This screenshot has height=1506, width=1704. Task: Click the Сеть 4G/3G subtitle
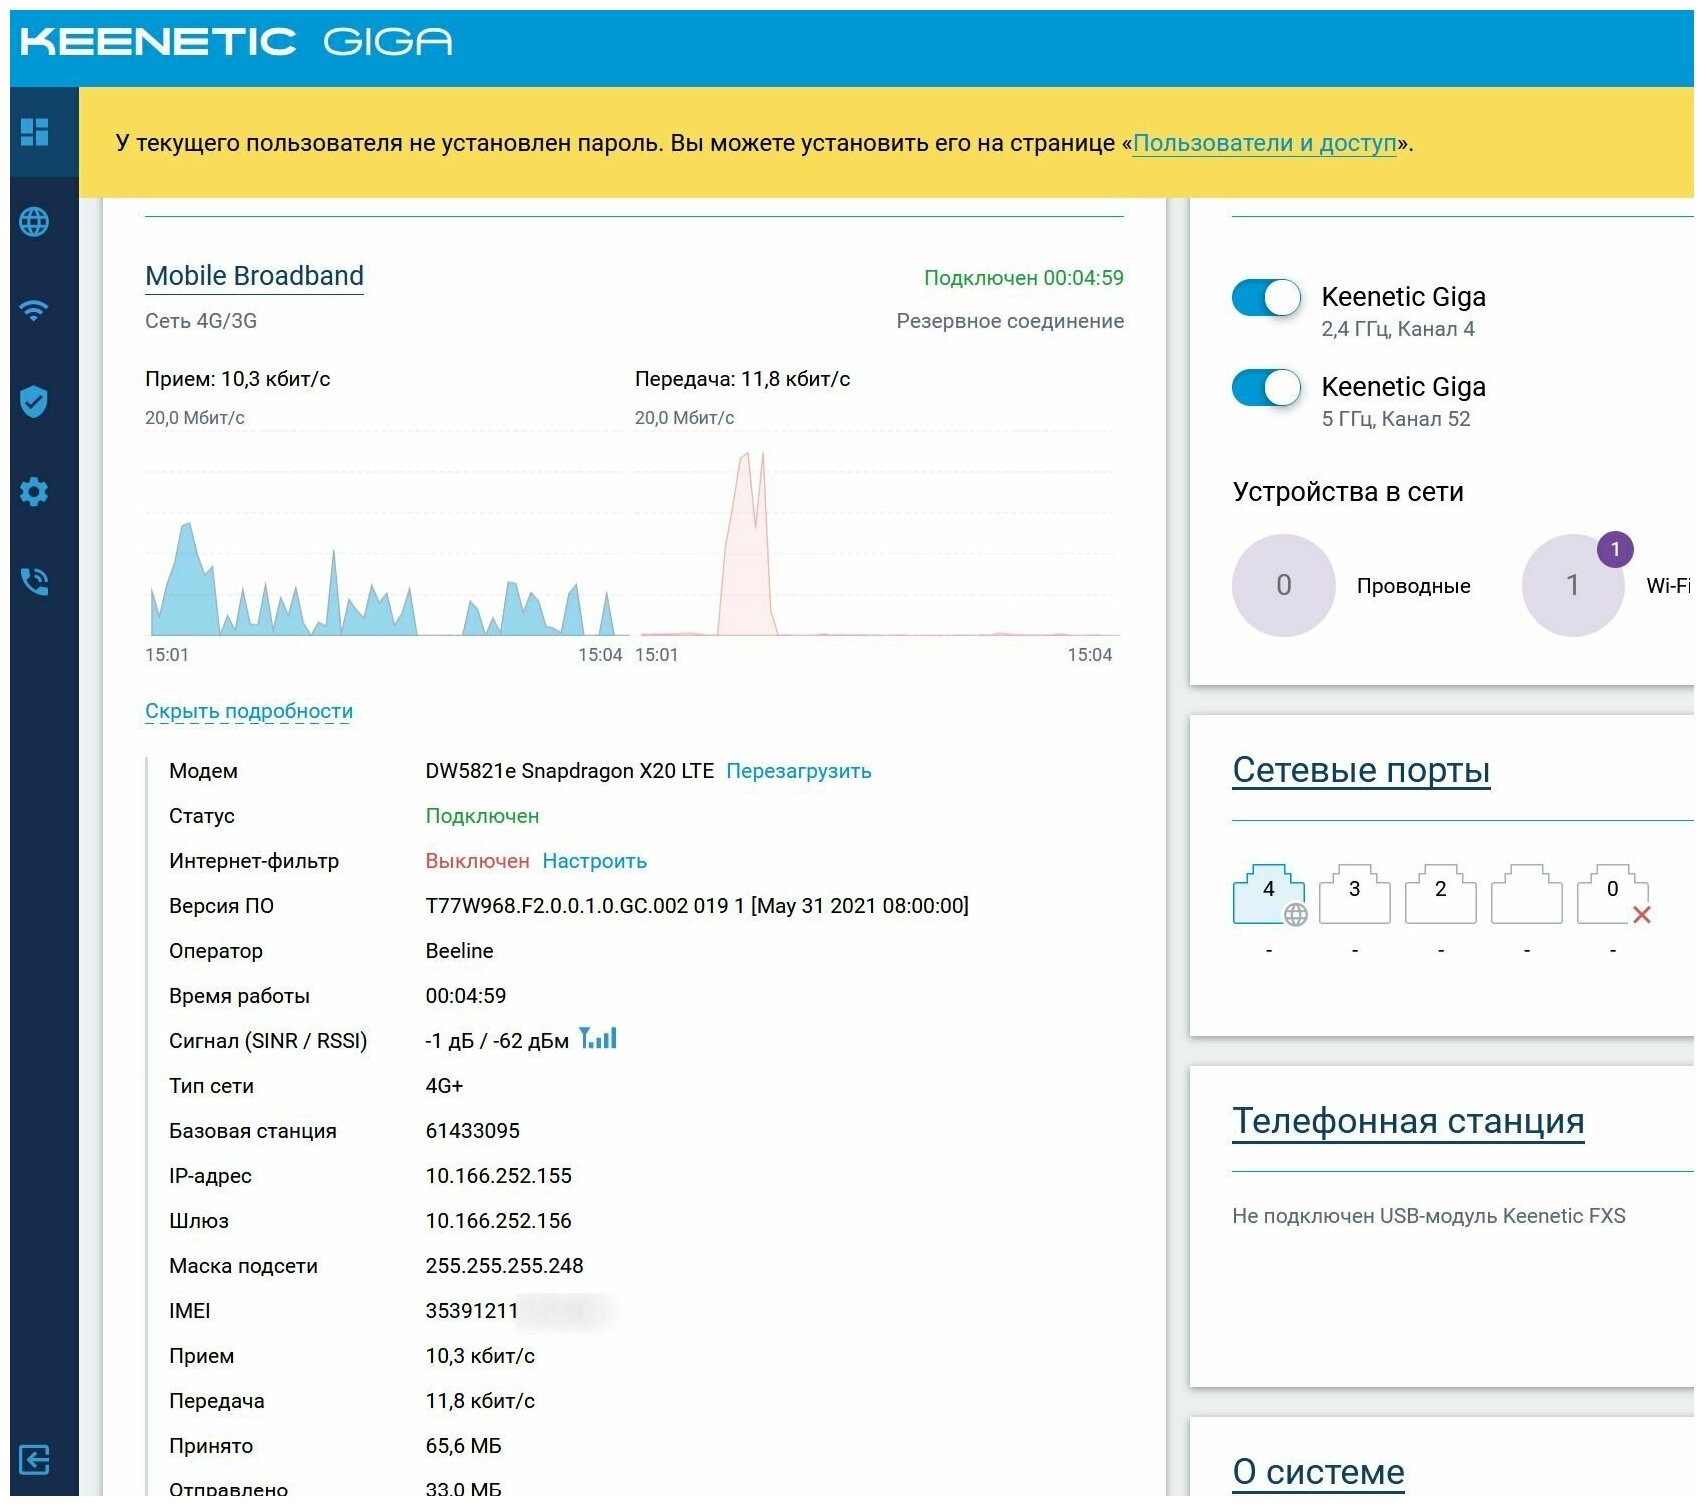pos(201,321)
